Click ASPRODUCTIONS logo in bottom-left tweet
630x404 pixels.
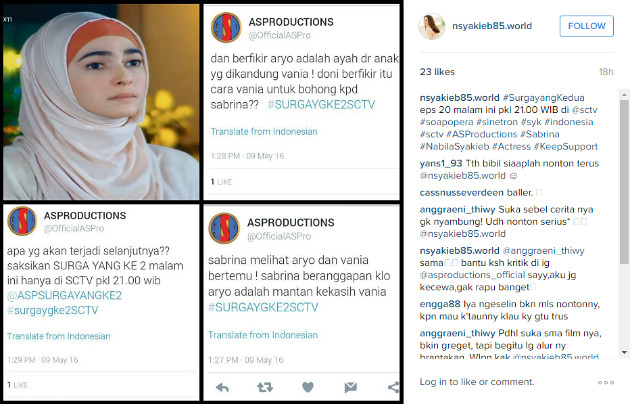pos(22,221)
